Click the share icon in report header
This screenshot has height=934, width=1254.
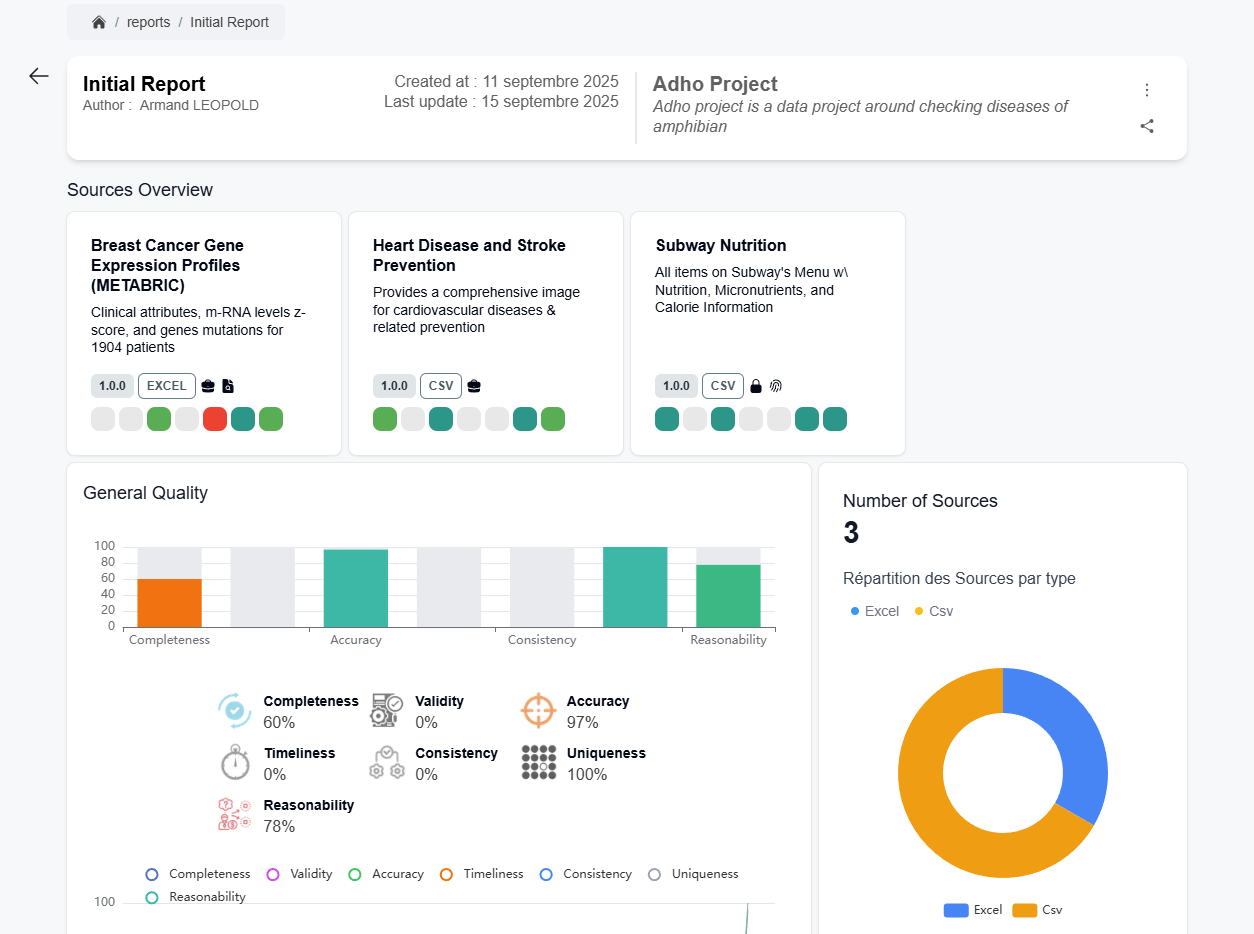pyautogui.click(x=1147, y=126)
